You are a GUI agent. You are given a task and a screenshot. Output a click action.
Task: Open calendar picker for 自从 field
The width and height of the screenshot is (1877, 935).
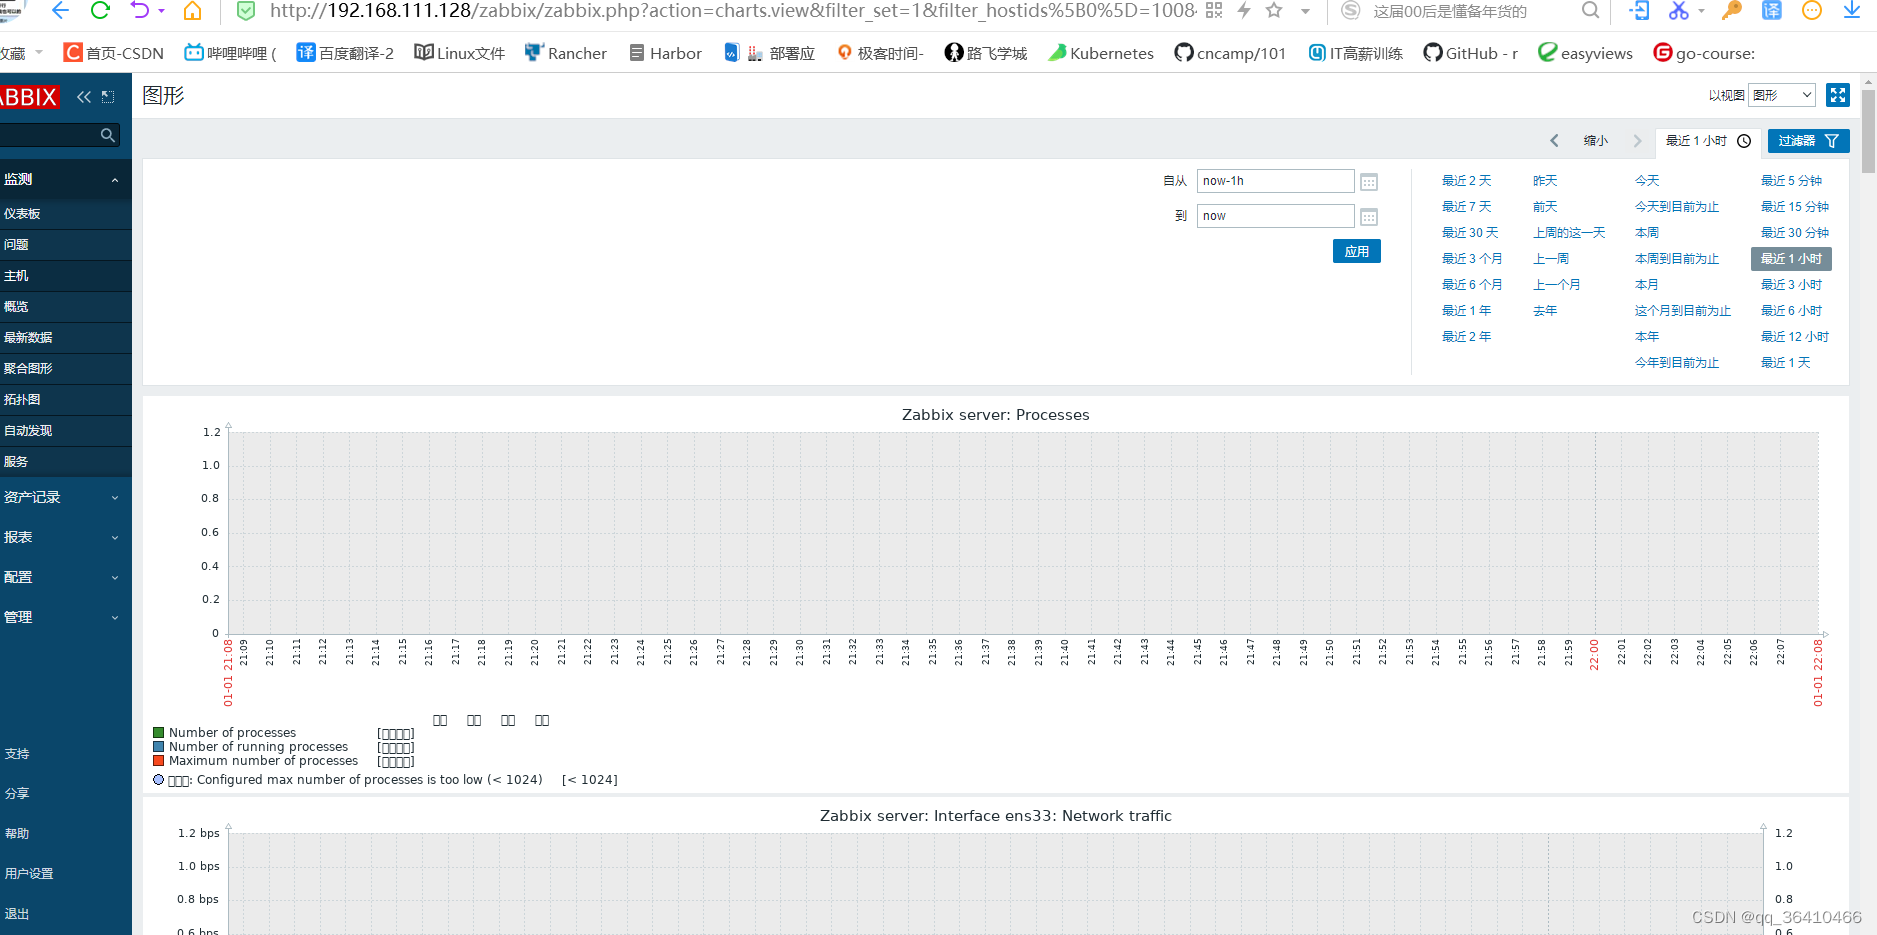tap(1369, 182)
